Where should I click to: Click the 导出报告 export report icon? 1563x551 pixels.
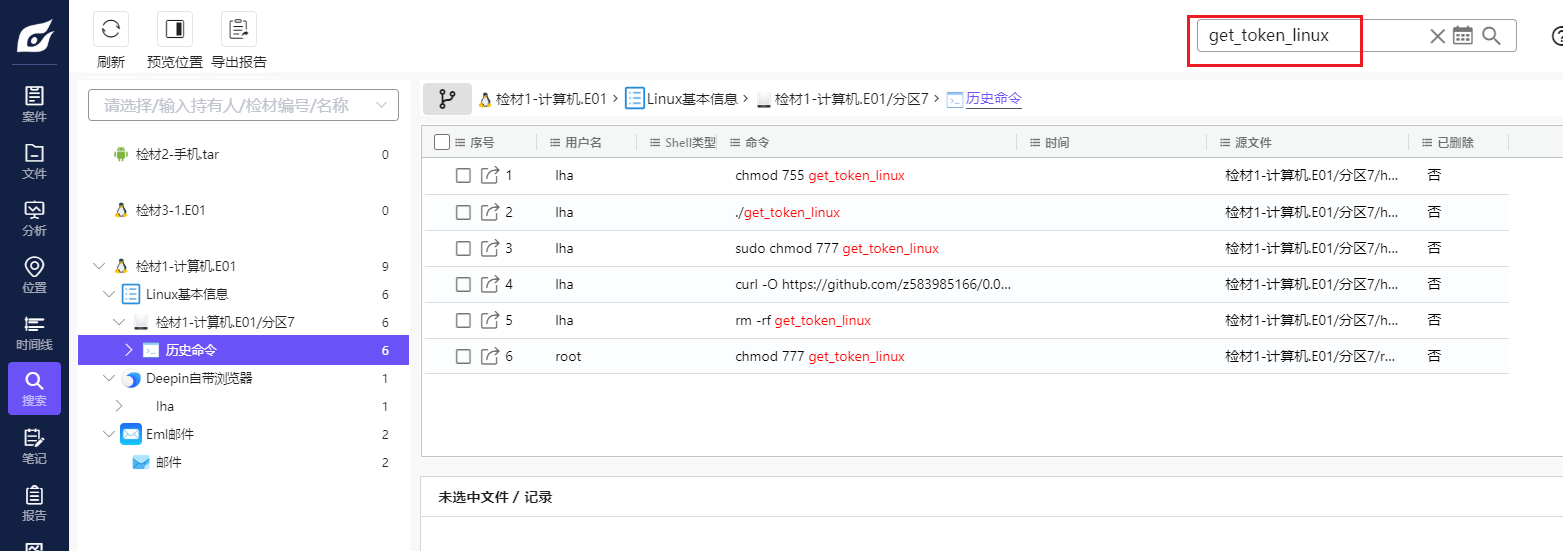point(239,29)
